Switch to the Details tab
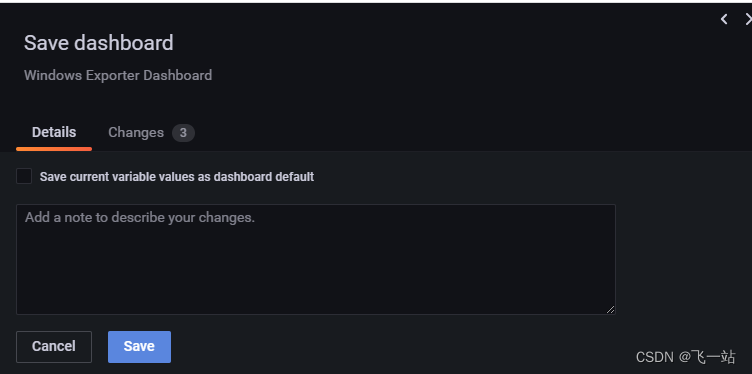This screenshot has height=374, width=752. (54, 133)
